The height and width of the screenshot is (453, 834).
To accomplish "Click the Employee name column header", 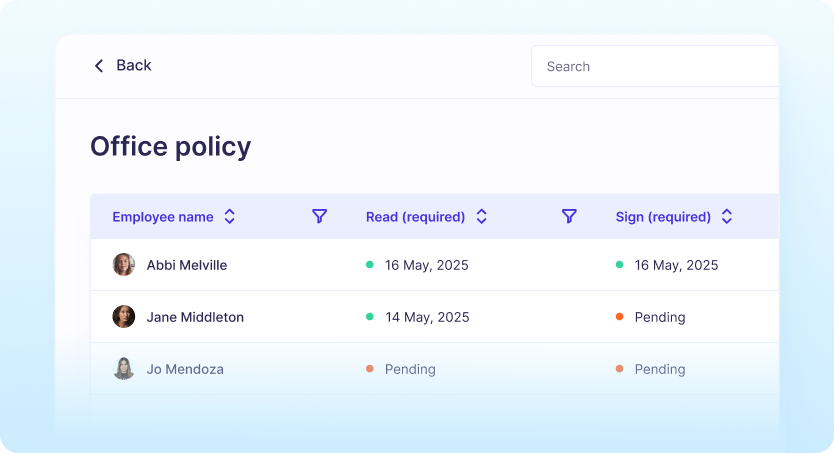I will click(x=163, y=217).
